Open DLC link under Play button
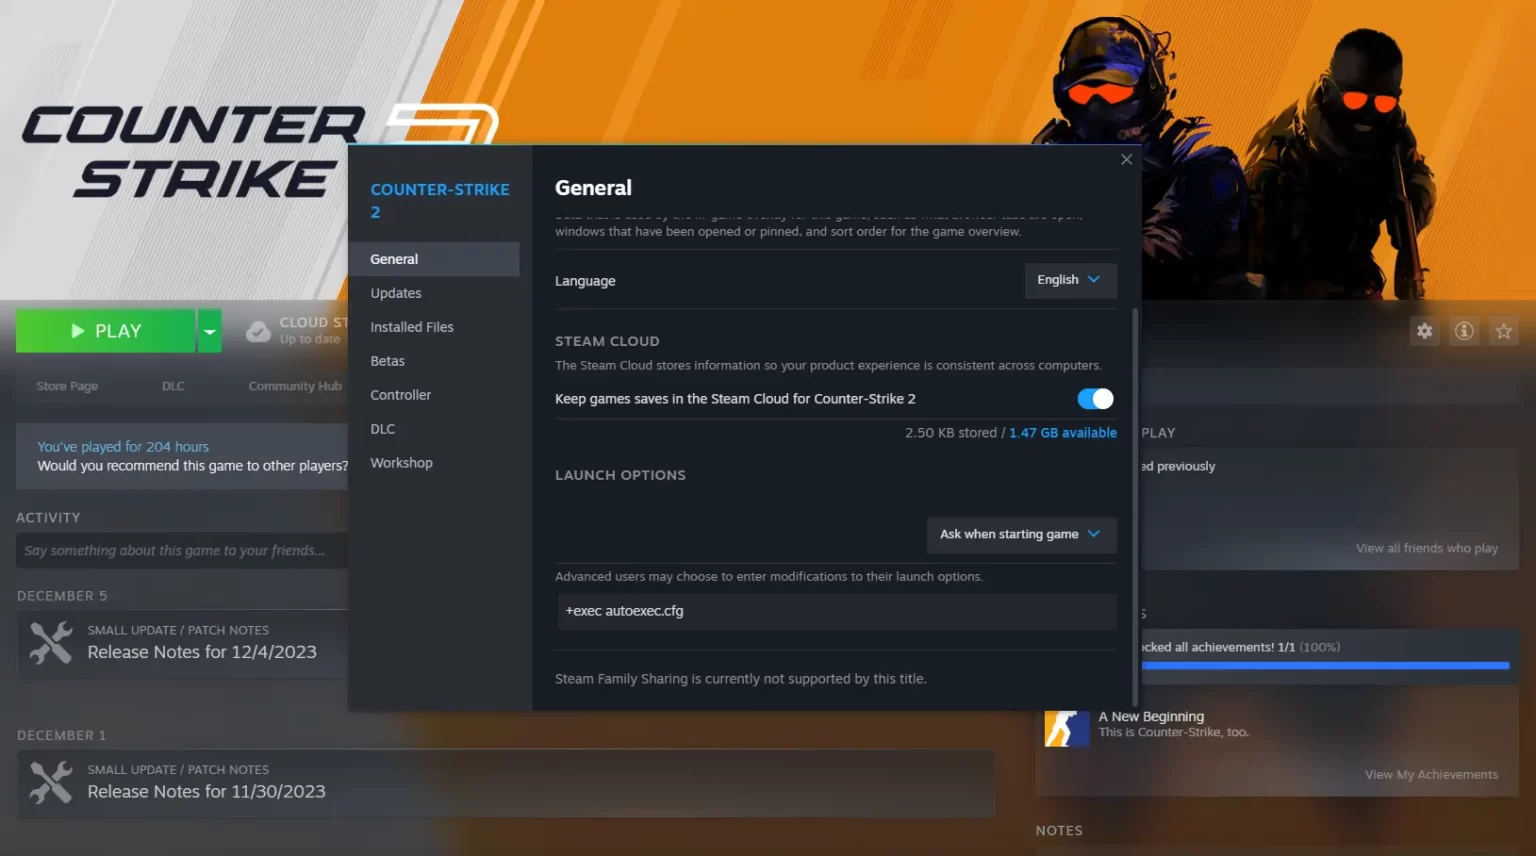 (x=173, y=386)
